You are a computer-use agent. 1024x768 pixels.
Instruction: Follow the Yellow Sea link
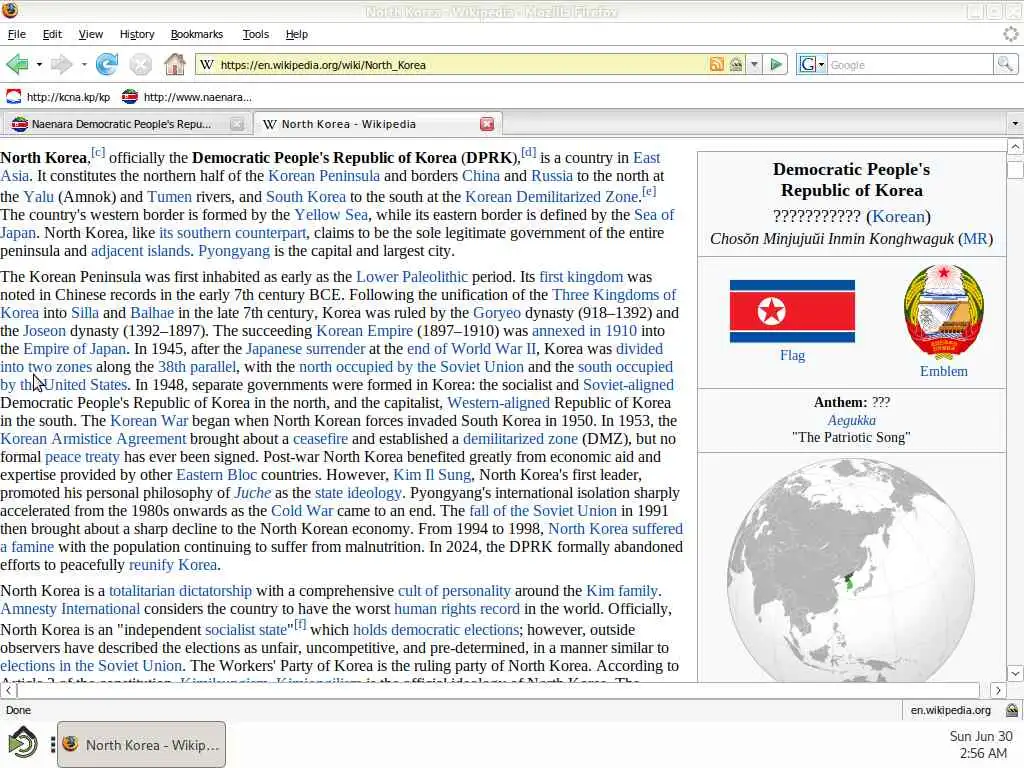331,214
